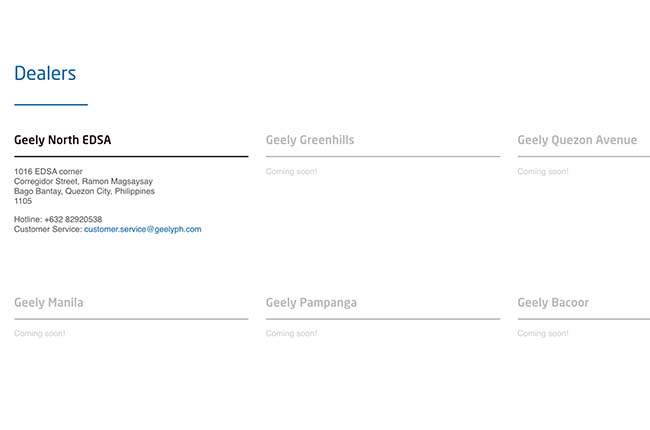Select the Geely Bacoor dealer heading
This screenshot has width=650, height=430.
coord(553,303)
